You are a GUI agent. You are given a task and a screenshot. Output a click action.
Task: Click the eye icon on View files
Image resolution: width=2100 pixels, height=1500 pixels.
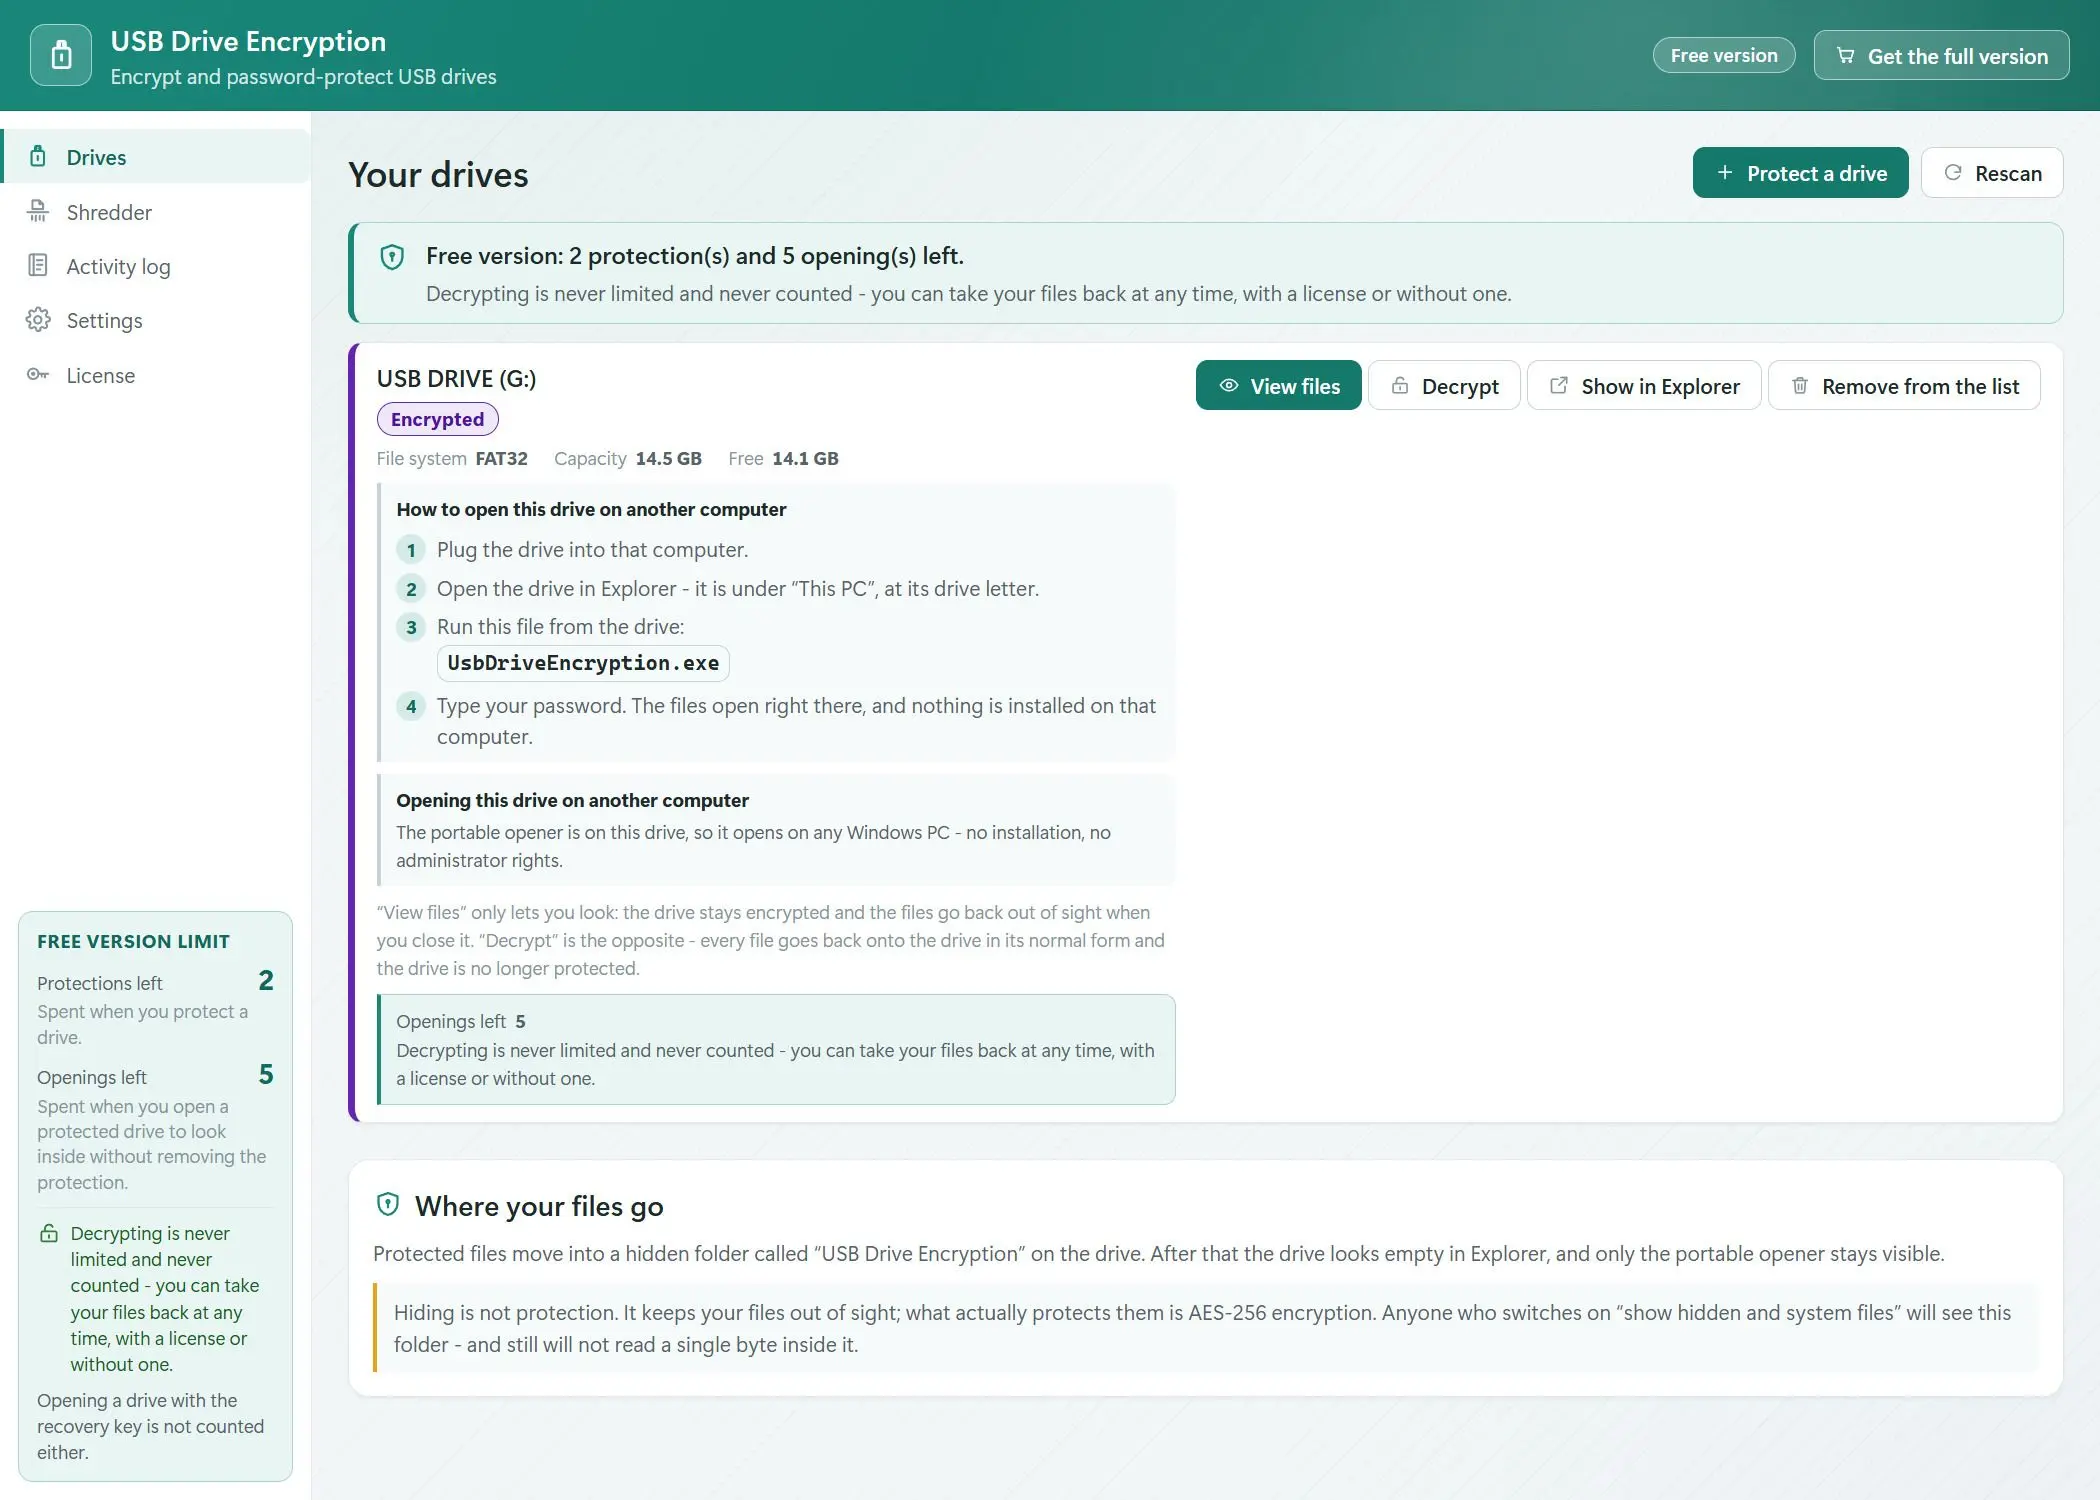coord(1229,386)
